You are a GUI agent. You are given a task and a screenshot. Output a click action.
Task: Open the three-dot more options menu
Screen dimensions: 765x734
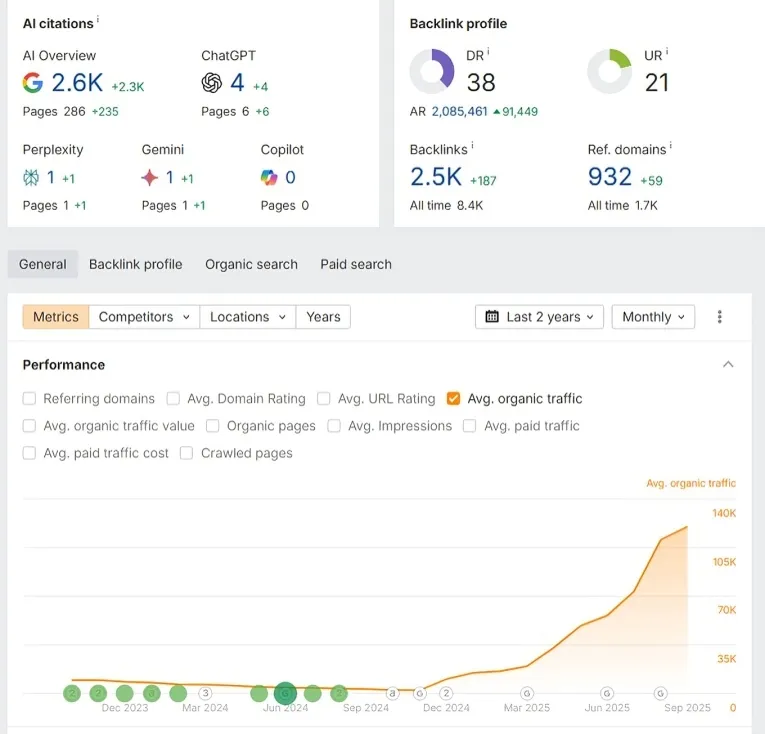(x=720, y=317)
